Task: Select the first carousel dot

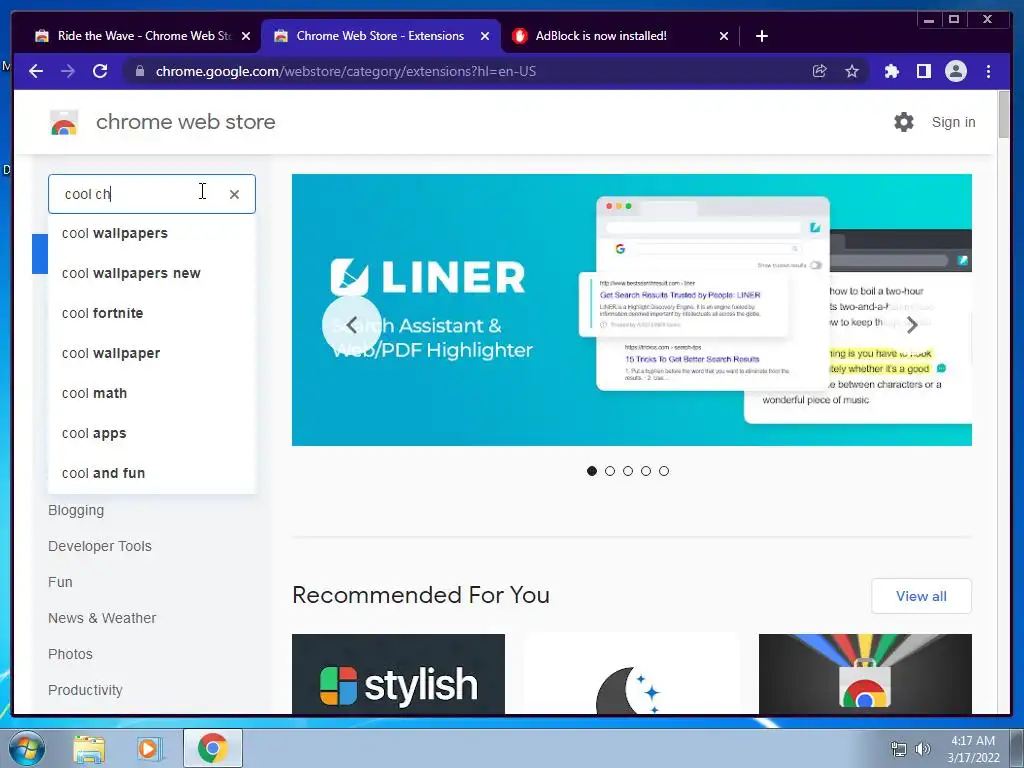Action: pyautogui.click(x=592, y=471)
